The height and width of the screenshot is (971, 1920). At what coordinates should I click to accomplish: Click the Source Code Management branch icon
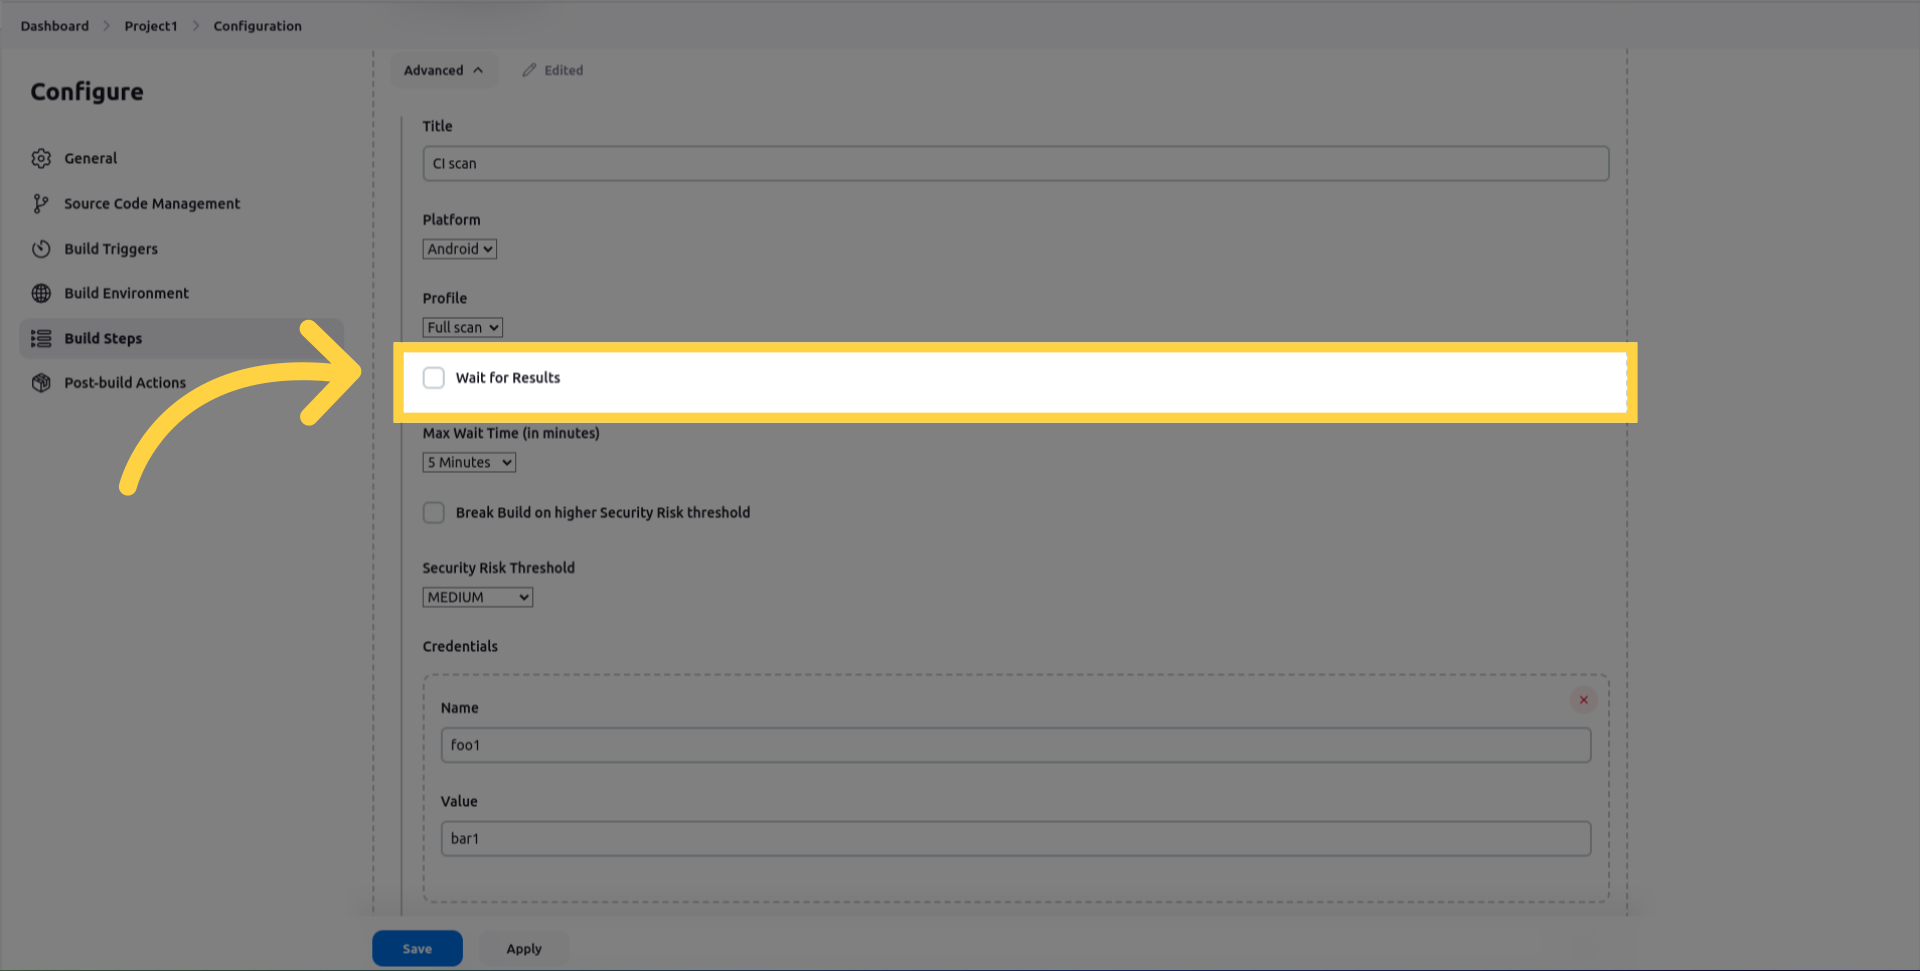pyautogui.click(x=41, y=204)
